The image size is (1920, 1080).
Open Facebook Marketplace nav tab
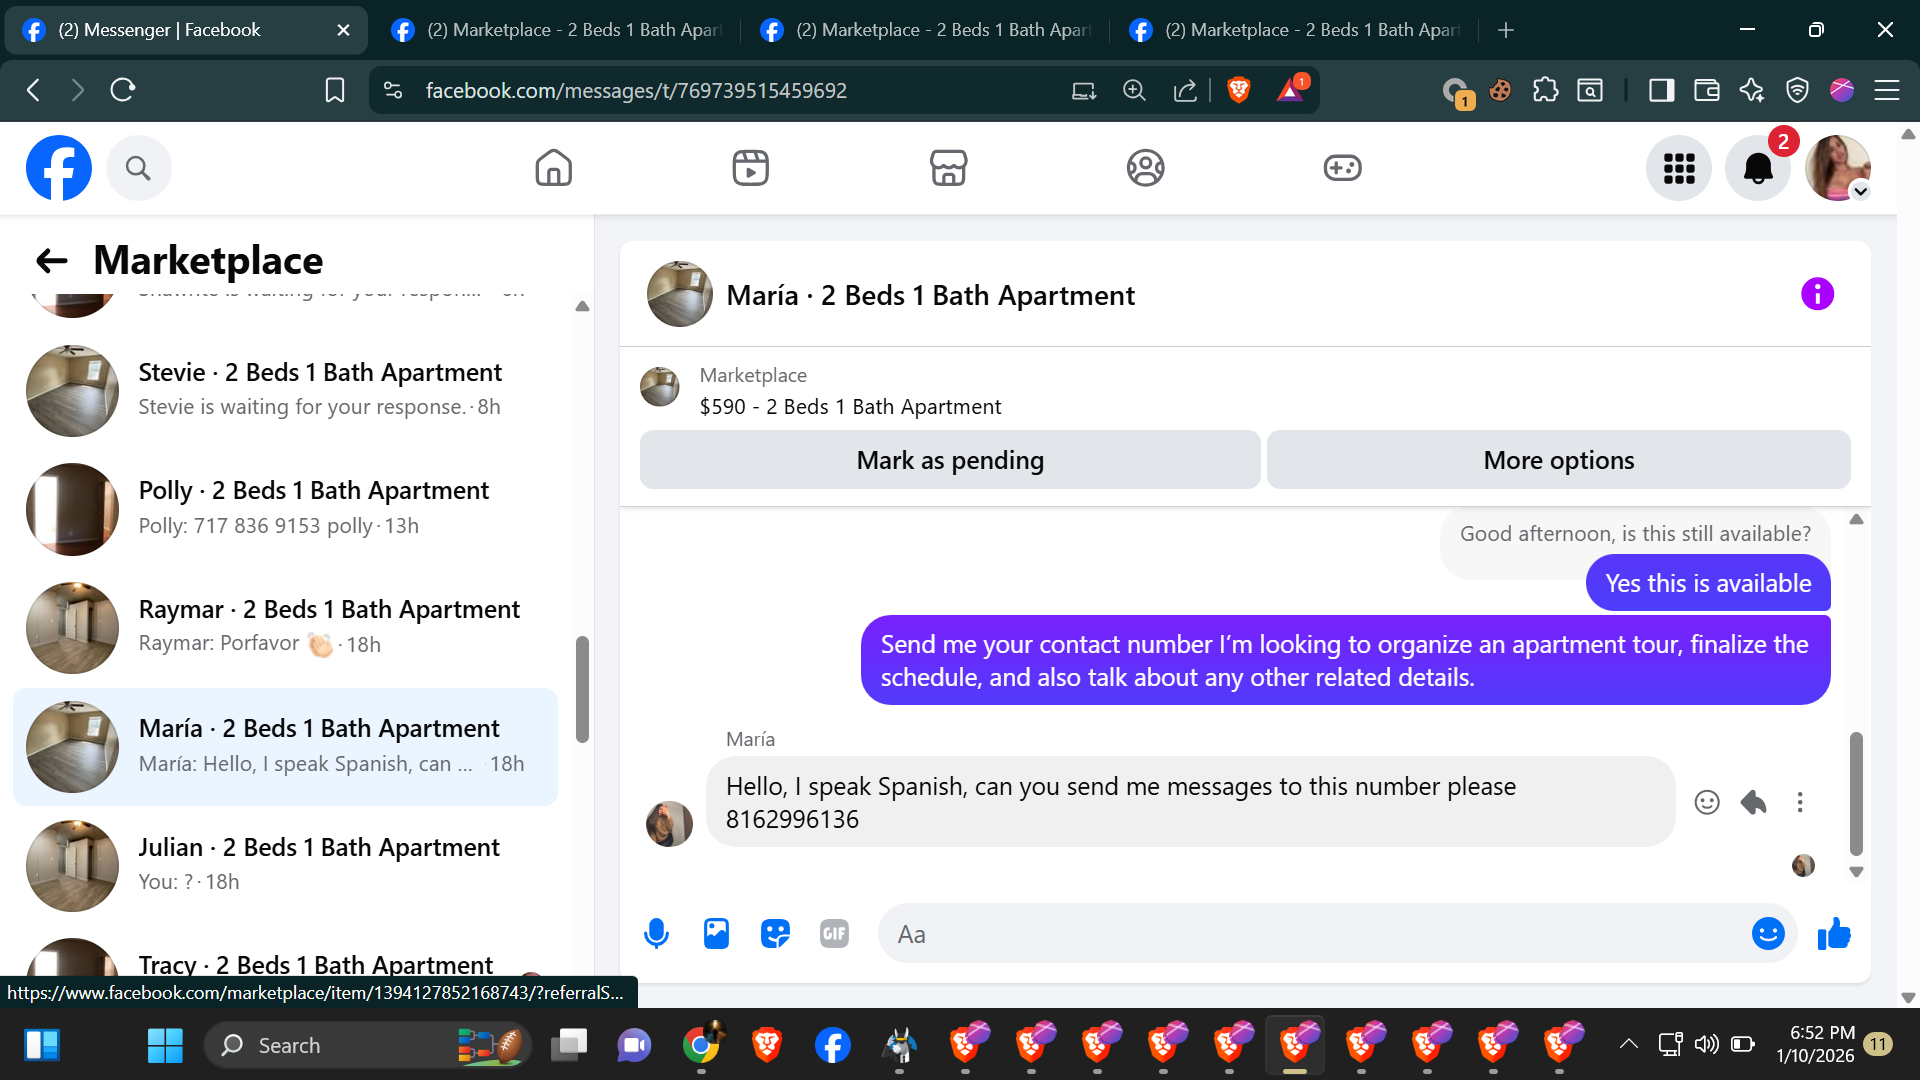coord(948,168)
